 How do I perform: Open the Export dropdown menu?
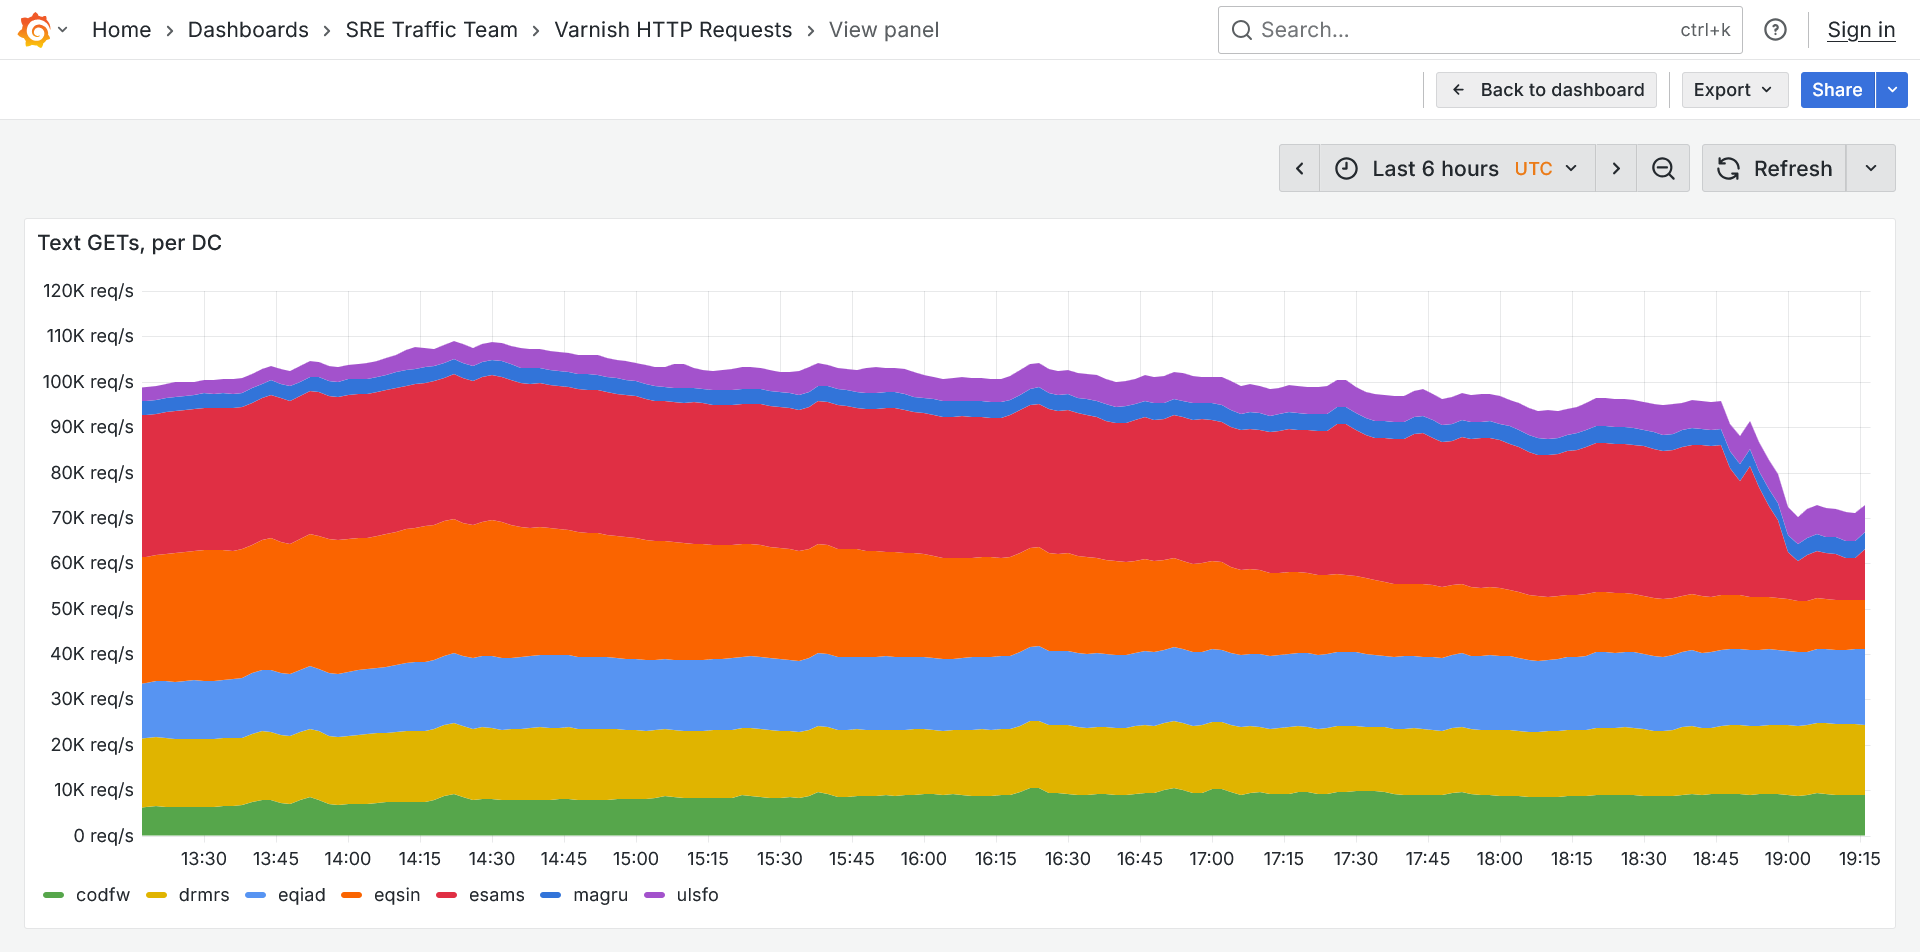1734,90
